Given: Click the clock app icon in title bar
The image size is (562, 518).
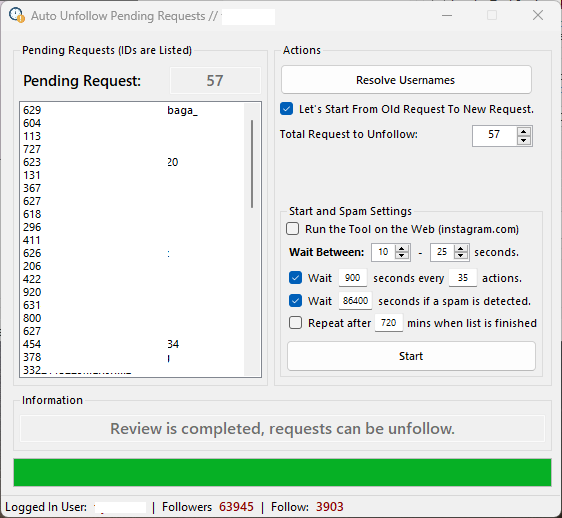Looking at the screenshot, I should [17, 15].
